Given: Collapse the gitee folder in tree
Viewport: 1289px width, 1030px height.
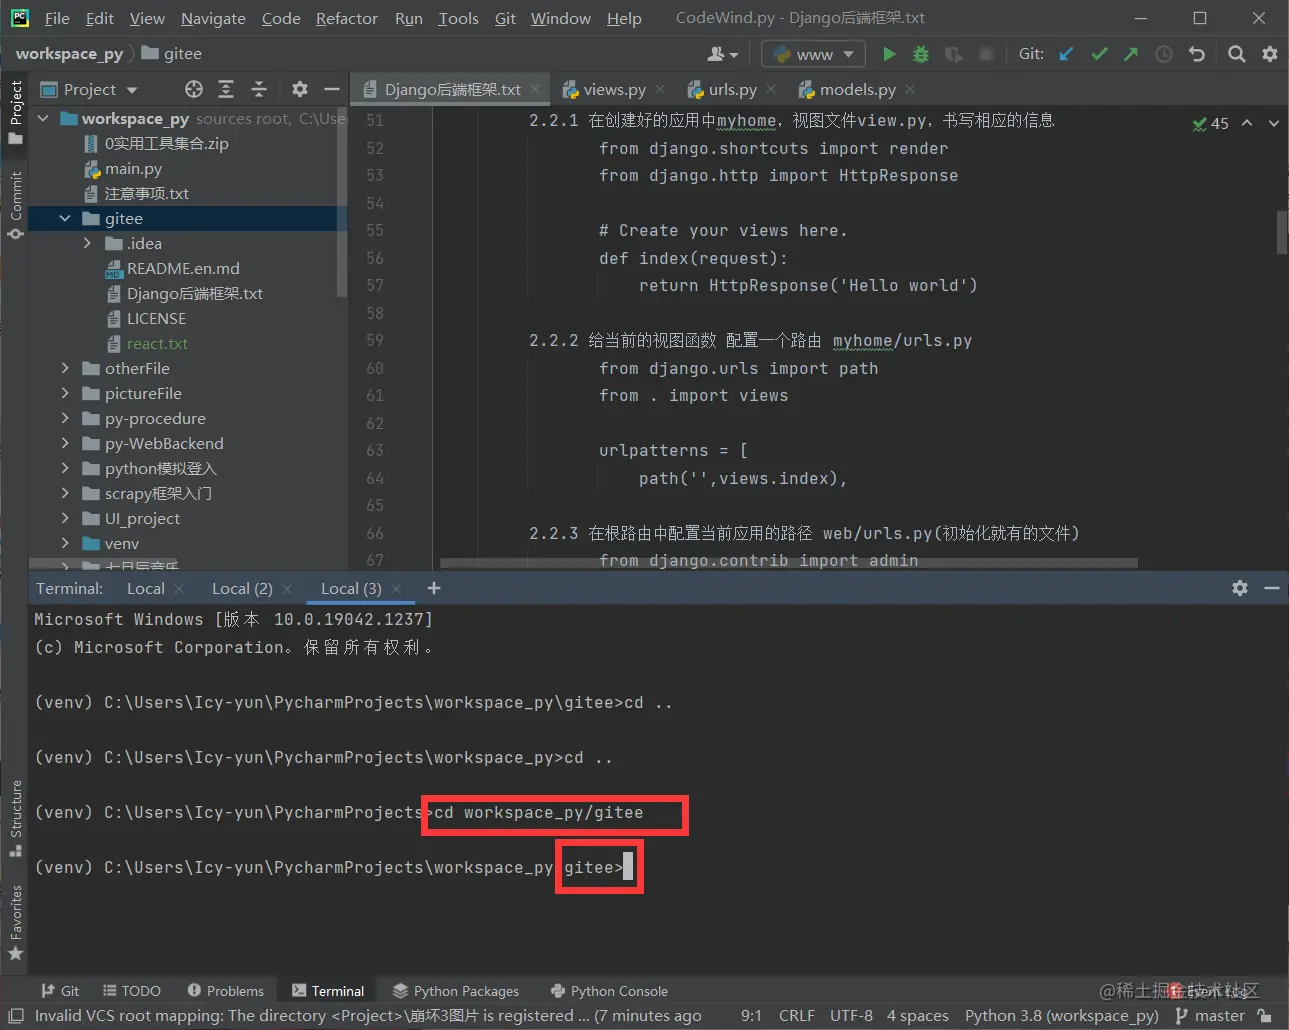Looking at the screenshot, I should 65,218.
